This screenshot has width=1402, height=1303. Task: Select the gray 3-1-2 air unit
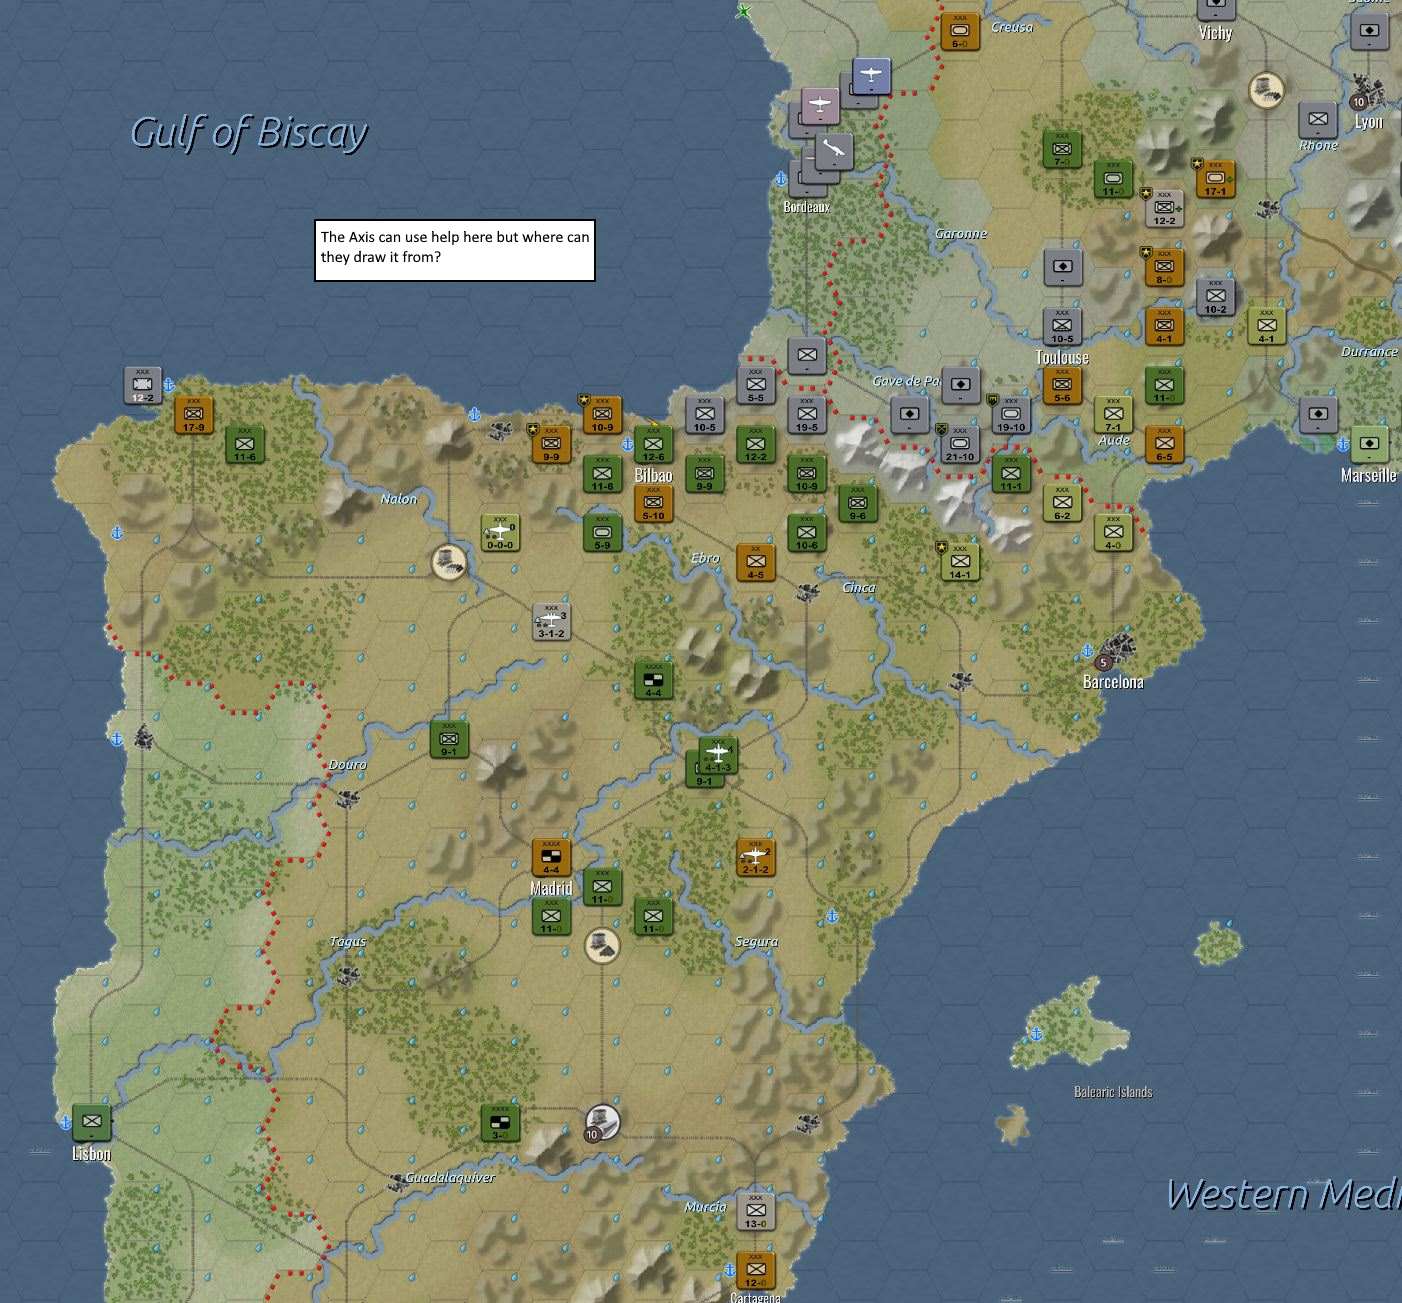551,621
